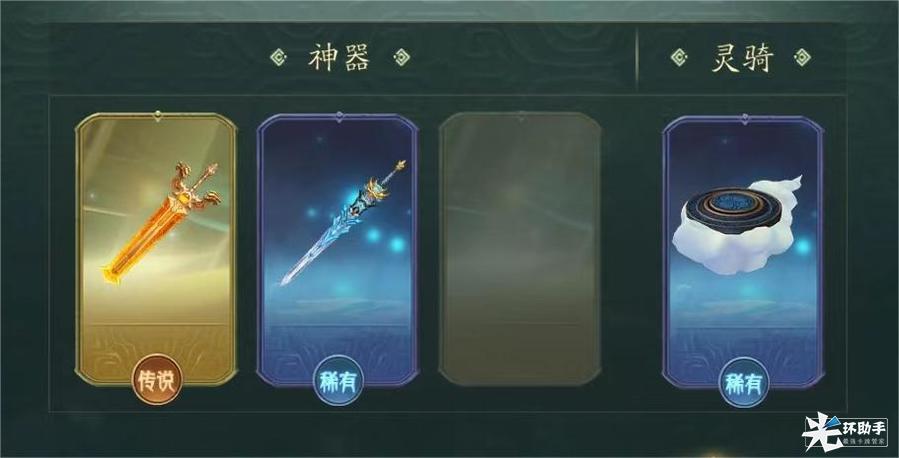Click the top pin of the legendary card
The height and width of the screenshot is (458, 899).
point(157,117)
